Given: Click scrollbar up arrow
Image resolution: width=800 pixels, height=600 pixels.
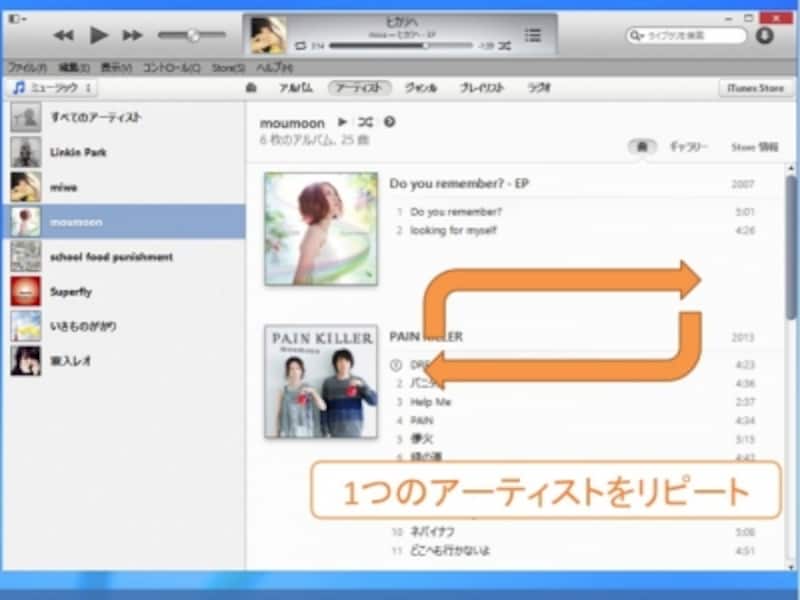Looking at the screenshot, I should (x=791, y=168).
